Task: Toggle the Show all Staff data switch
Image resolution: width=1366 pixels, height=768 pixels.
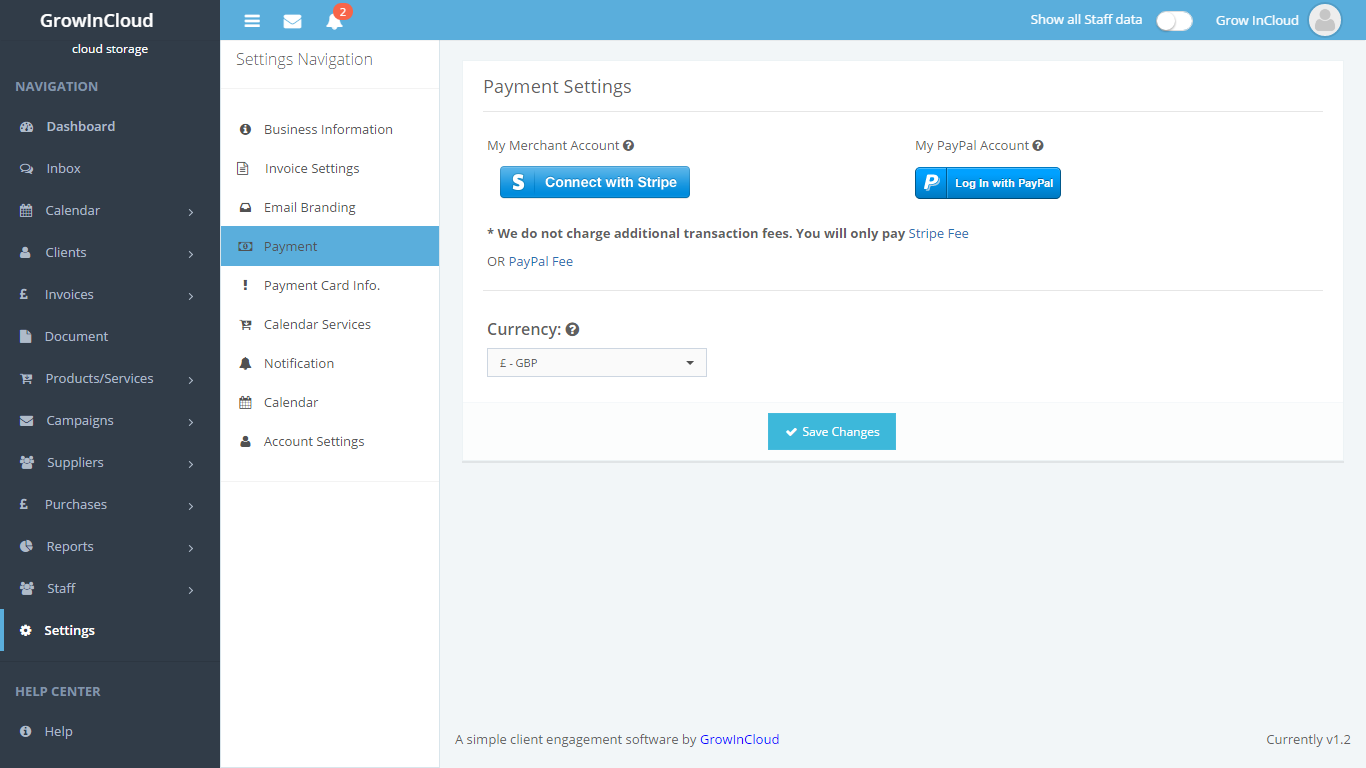Action: pos(1174,20)
